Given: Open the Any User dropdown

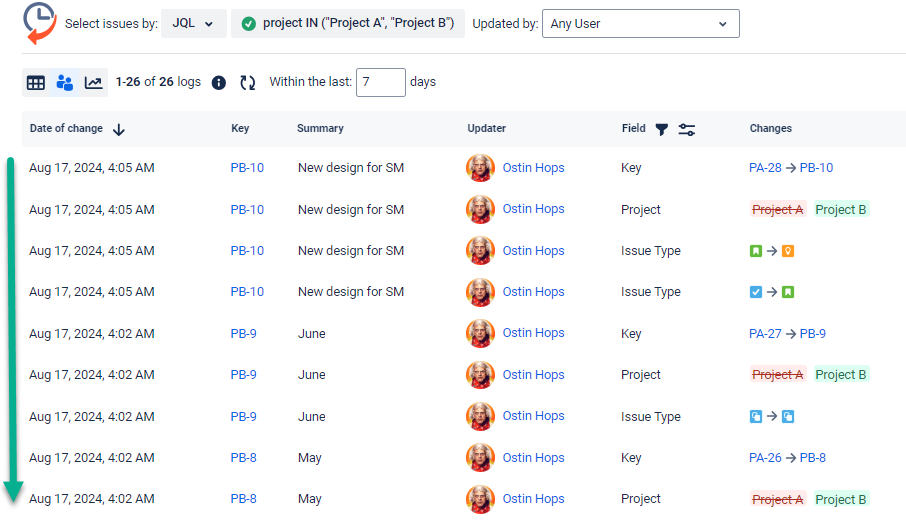Looking at the screenshot, I should 640,23.
